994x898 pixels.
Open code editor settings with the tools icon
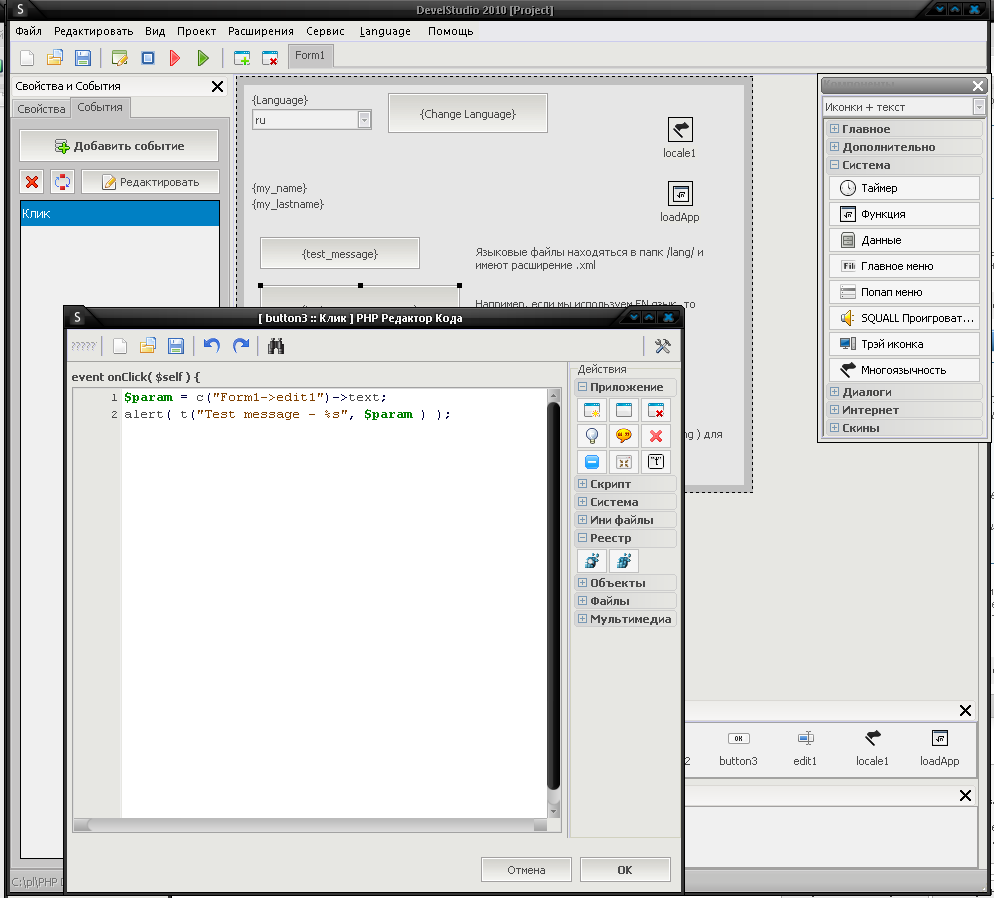[662, 346]
